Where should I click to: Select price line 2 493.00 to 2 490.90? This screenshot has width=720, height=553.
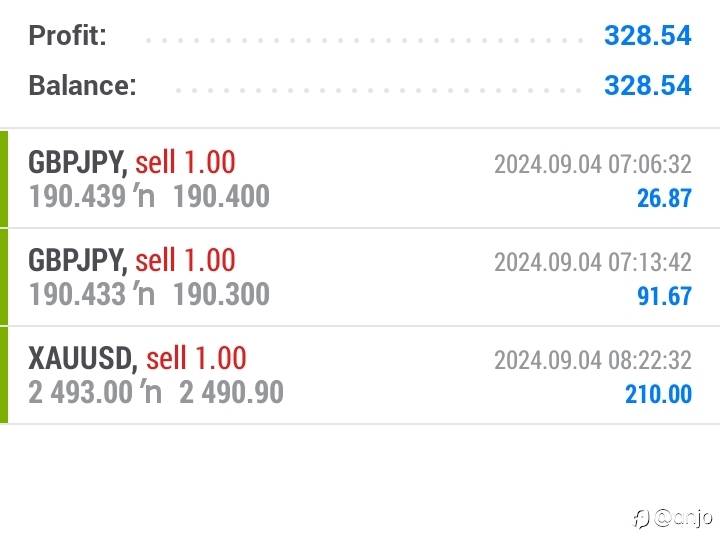click(156, 392)
